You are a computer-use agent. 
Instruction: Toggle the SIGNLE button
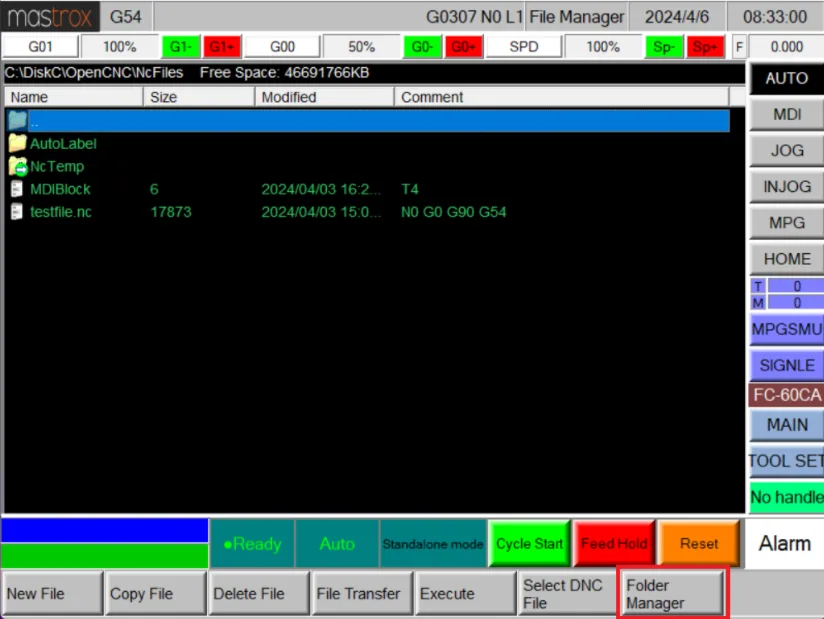click(x=786, y=365)
